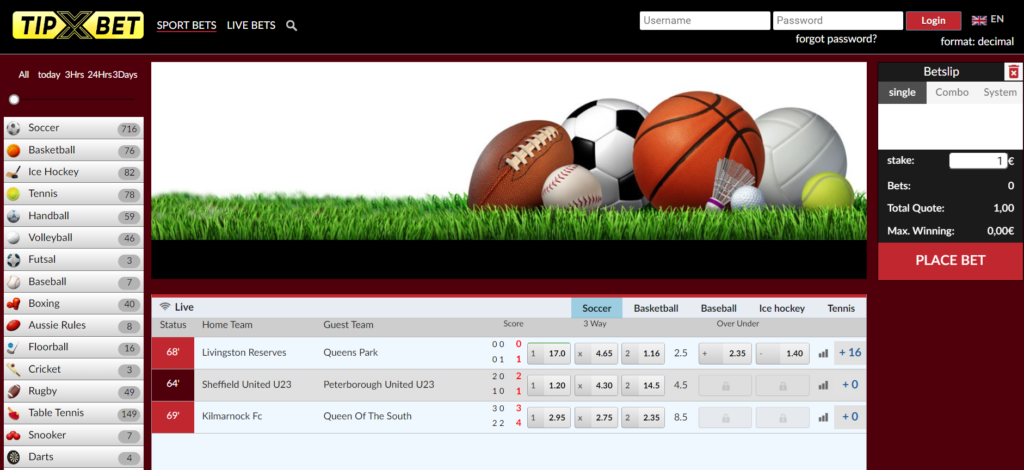The width and height of the screenshot is (1024, 470).
Task: Expand +0 bets for Kilmarnock Fc
Action: click(x=850, y=416)
